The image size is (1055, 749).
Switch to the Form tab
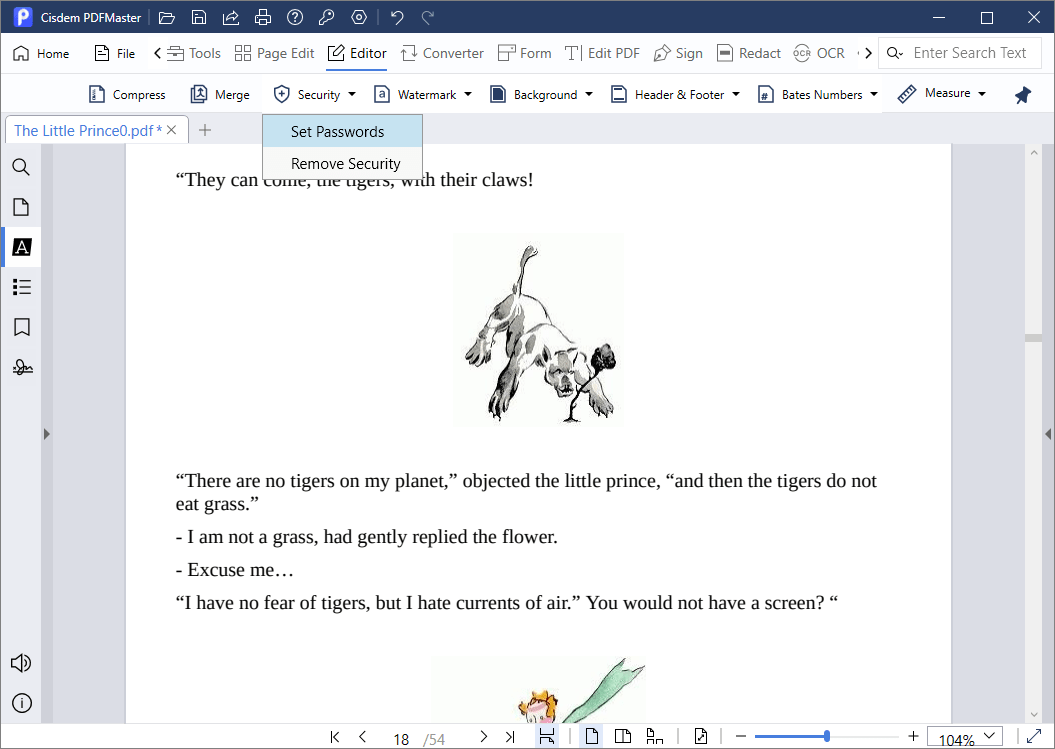point(524,53)
